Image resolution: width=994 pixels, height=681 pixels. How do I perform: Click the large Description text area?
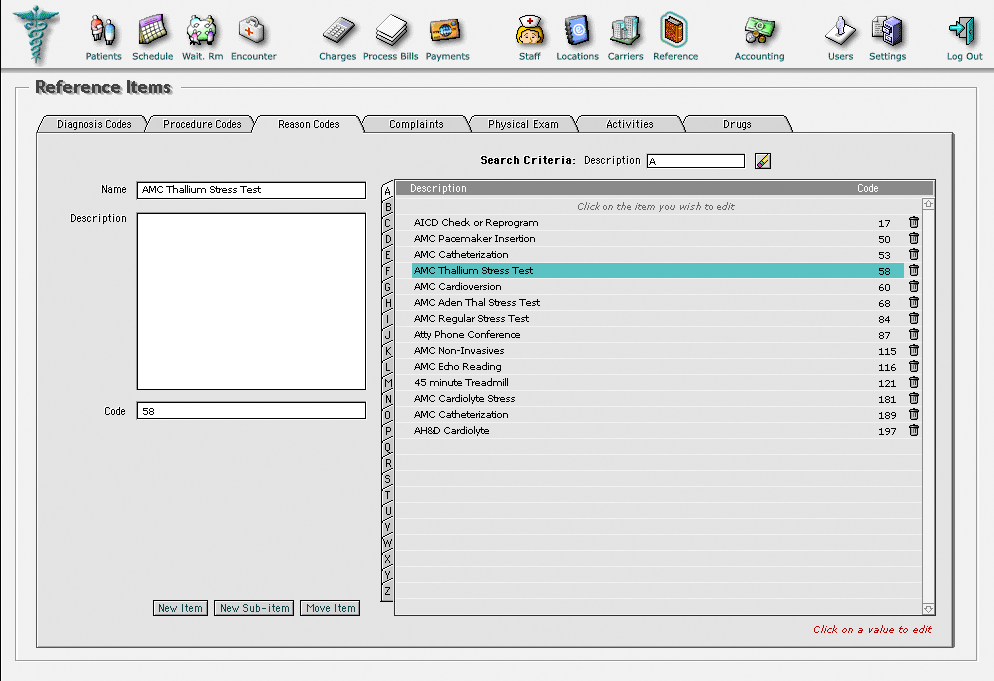coord(252,301)
